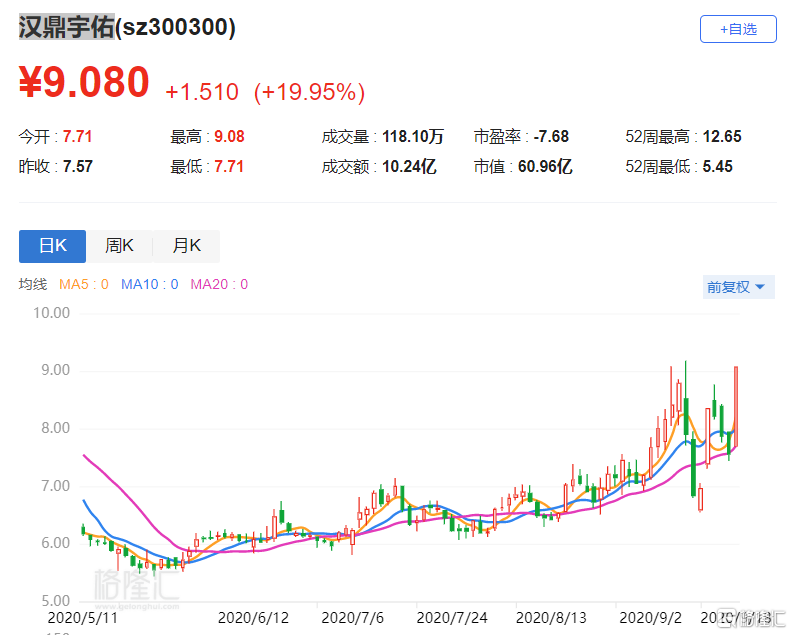Click the 成交量 volume 118.10万
792x635 pixels.
tap(413, 136)
